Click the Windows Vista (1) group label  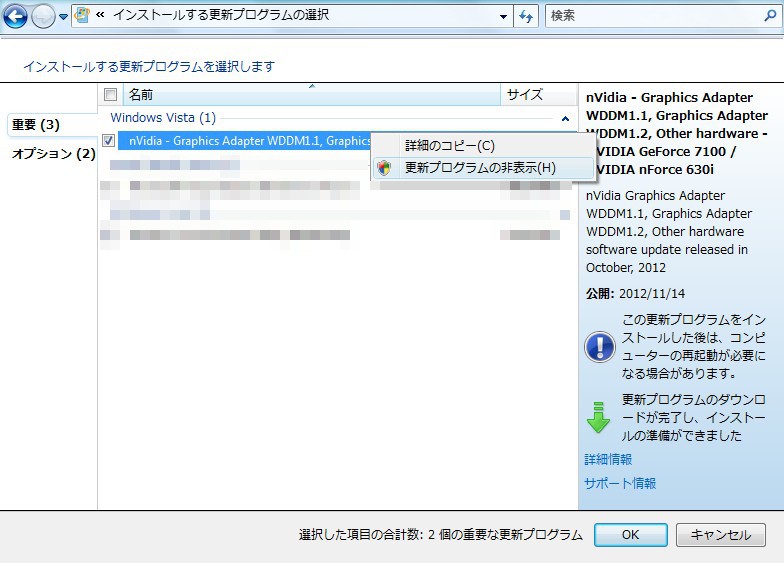(163, 118)
